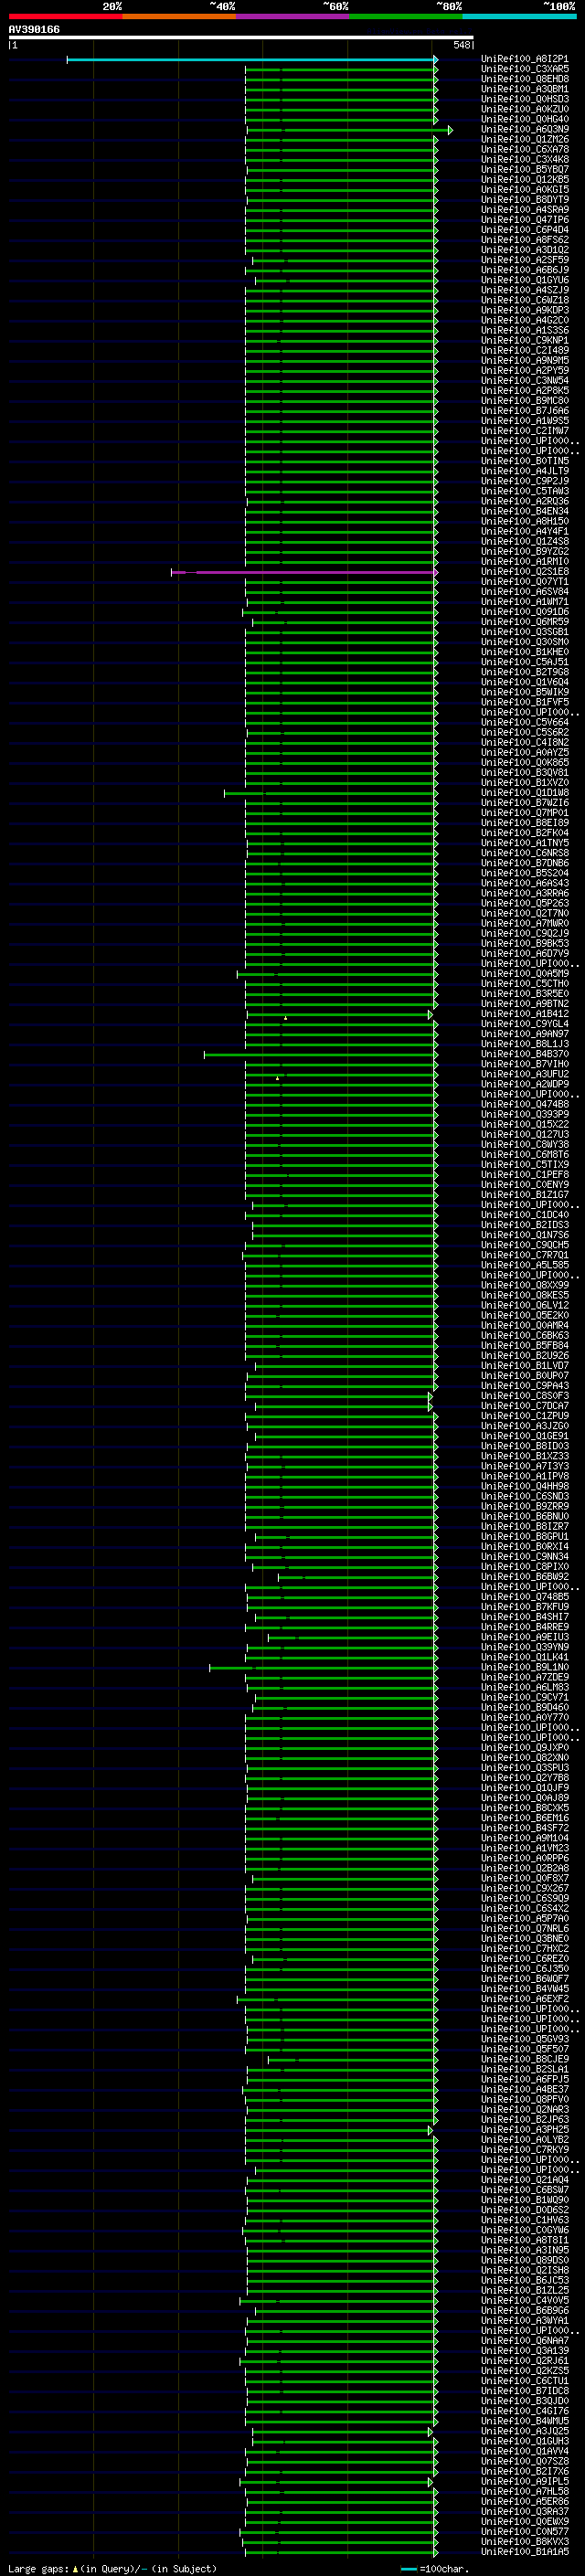
Task: Select hit UniRef100_C5AJ51
Action: [x=524, y=662]
